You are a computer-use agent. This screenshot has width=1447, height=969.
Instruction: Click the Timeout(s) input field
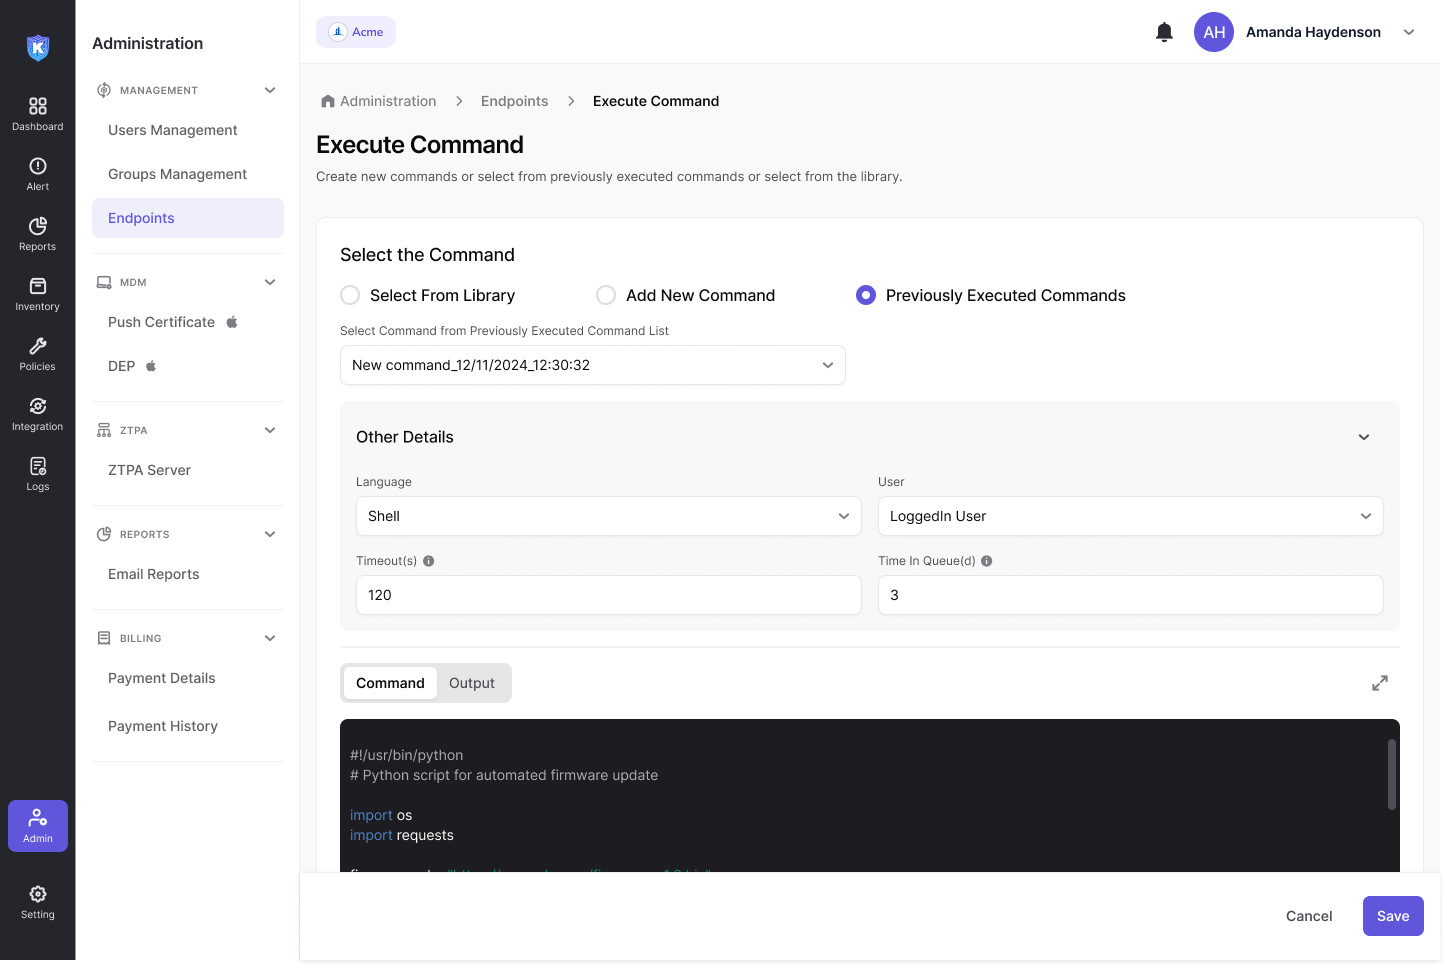coord(608,595)
